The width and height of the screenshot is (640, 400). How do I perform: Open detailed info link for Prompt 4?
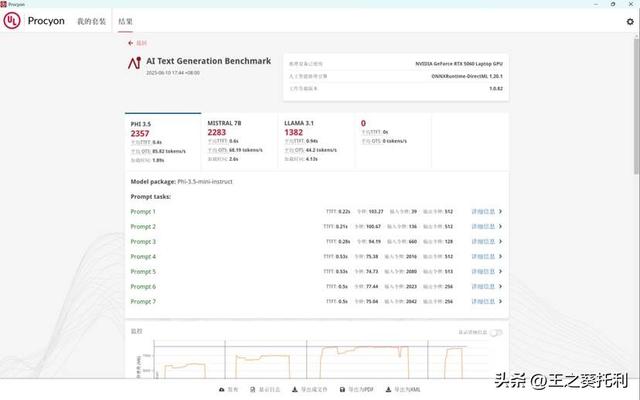[483, 256]
